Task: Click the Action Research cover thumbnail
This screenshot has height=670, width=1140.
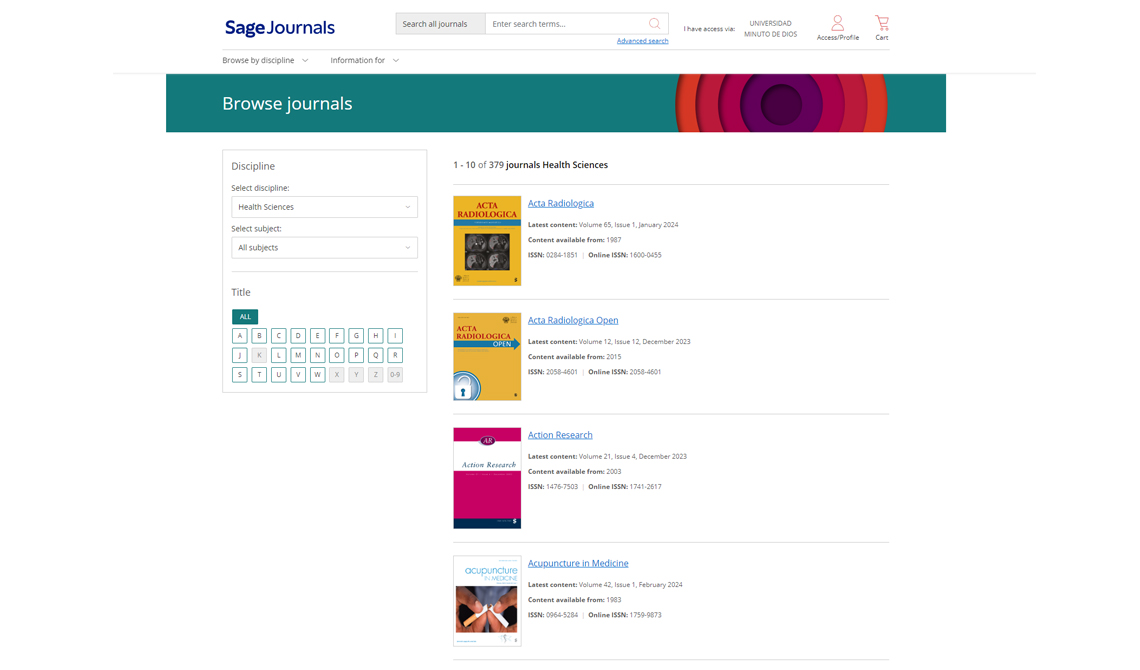Action: 487,478
